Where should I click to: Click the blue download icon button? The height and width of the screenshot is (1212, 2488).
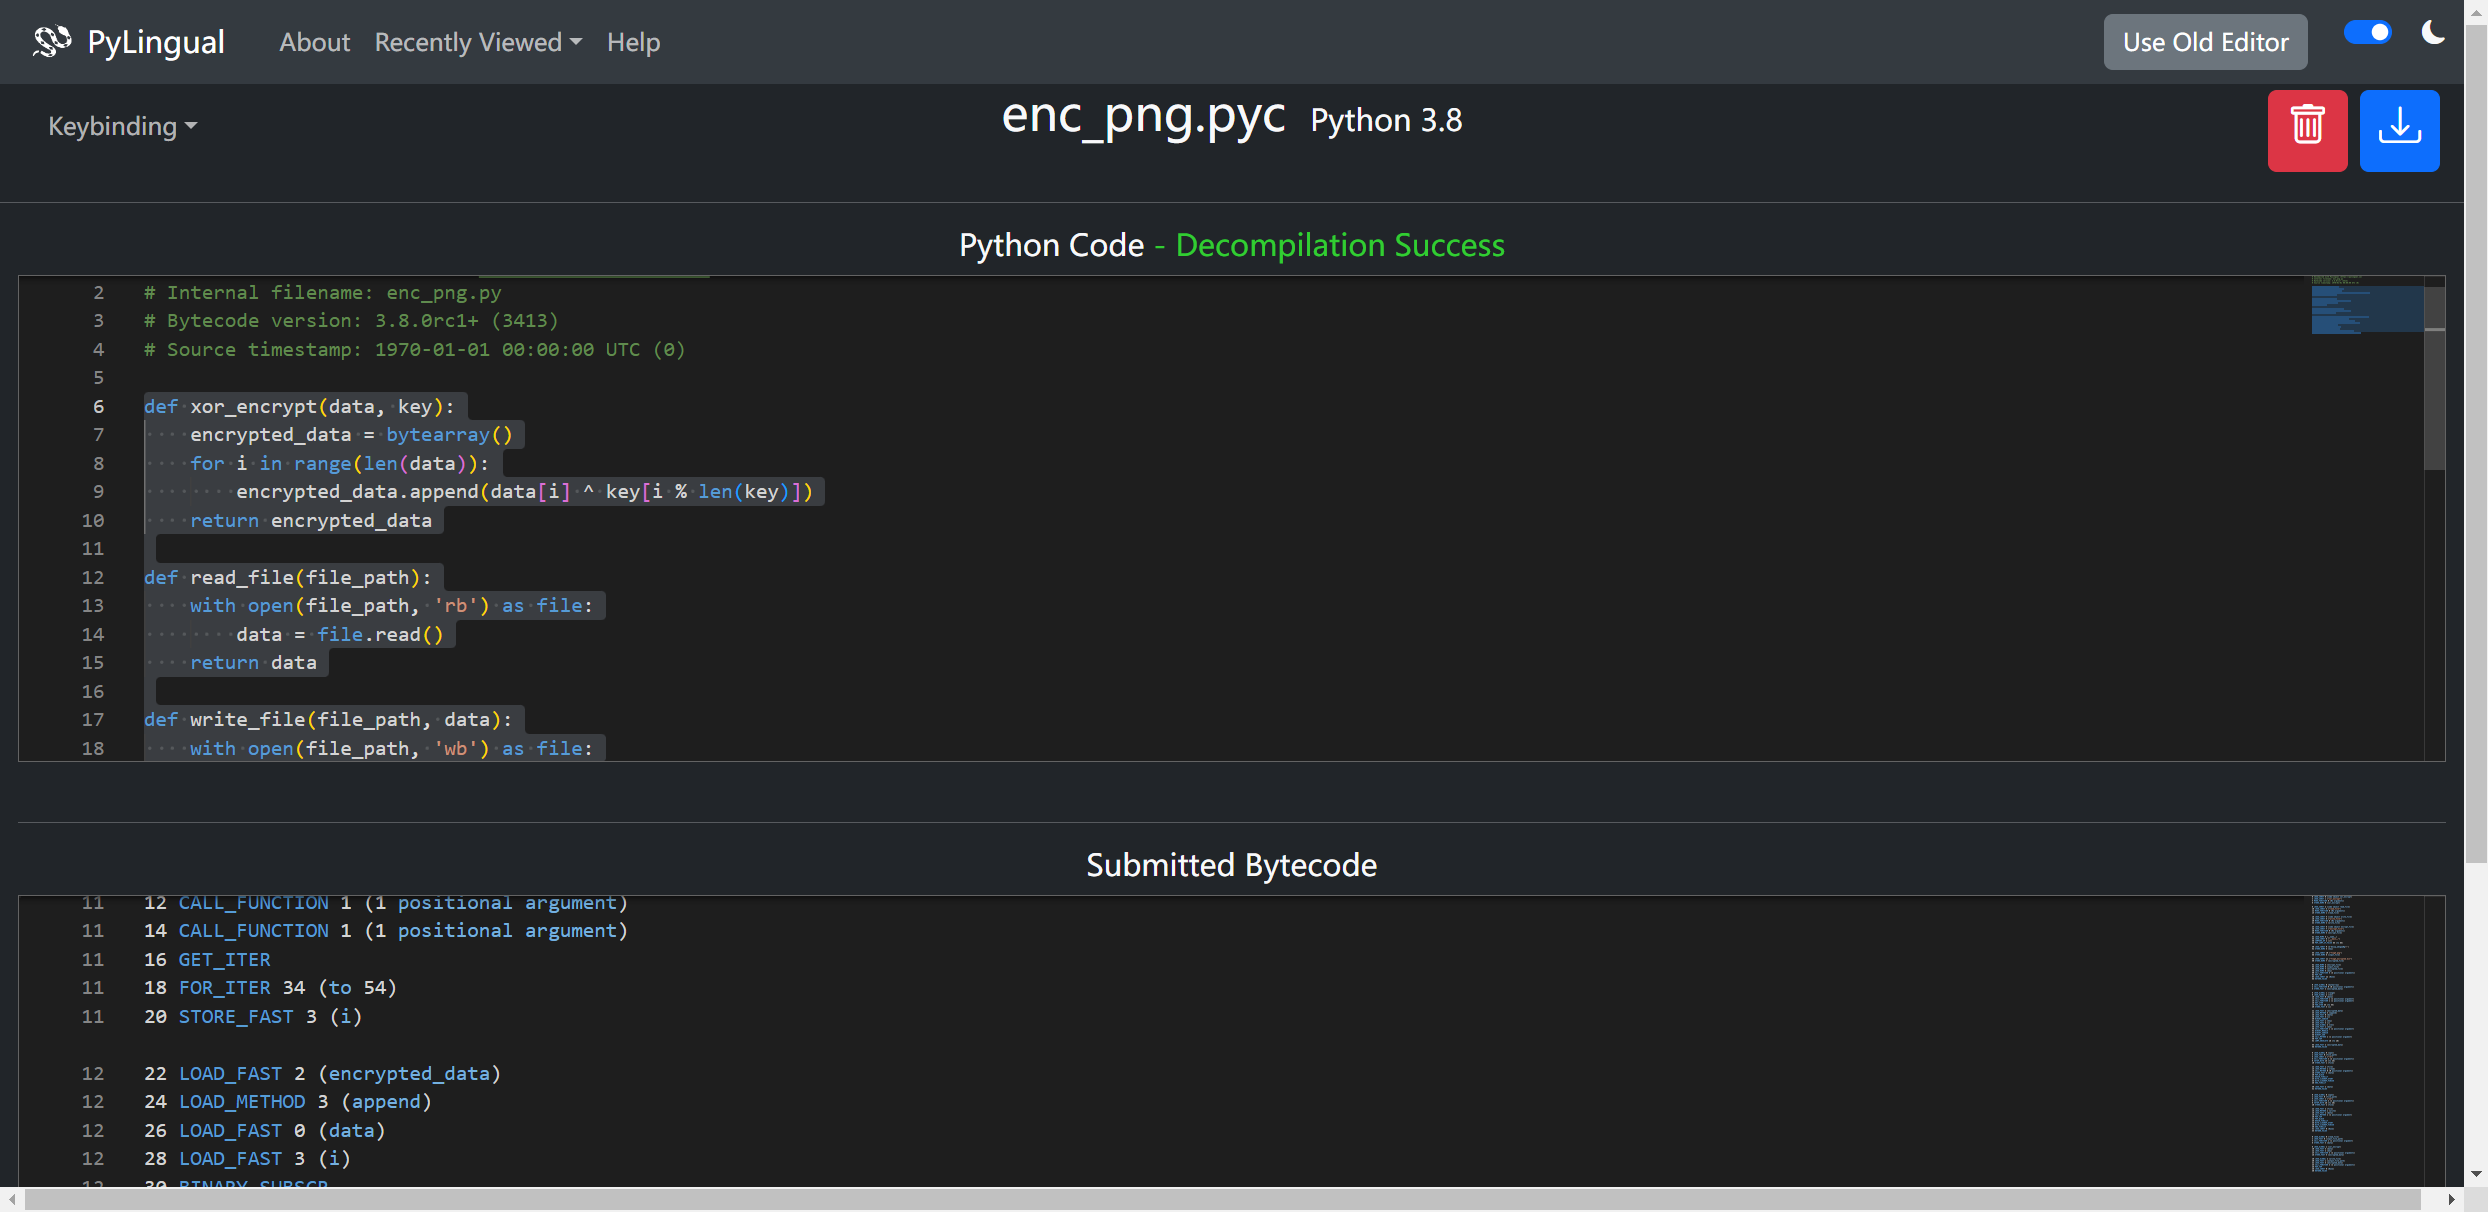point(2399,130)
